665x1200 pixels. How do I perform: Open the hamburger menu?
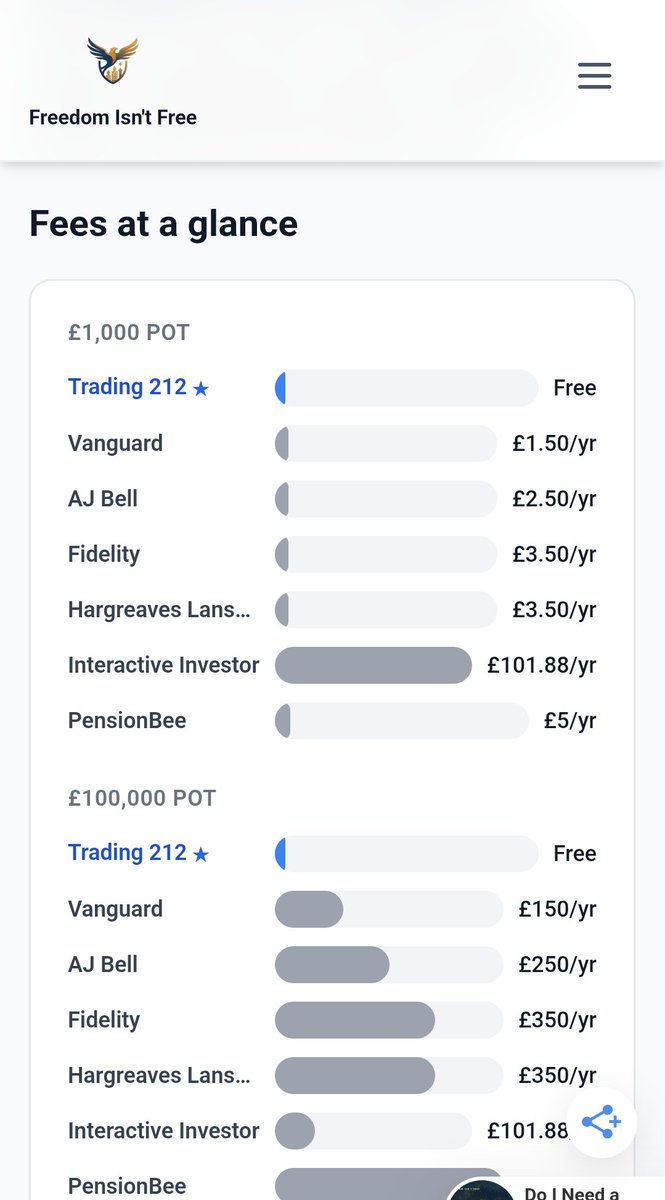[594, 76]
